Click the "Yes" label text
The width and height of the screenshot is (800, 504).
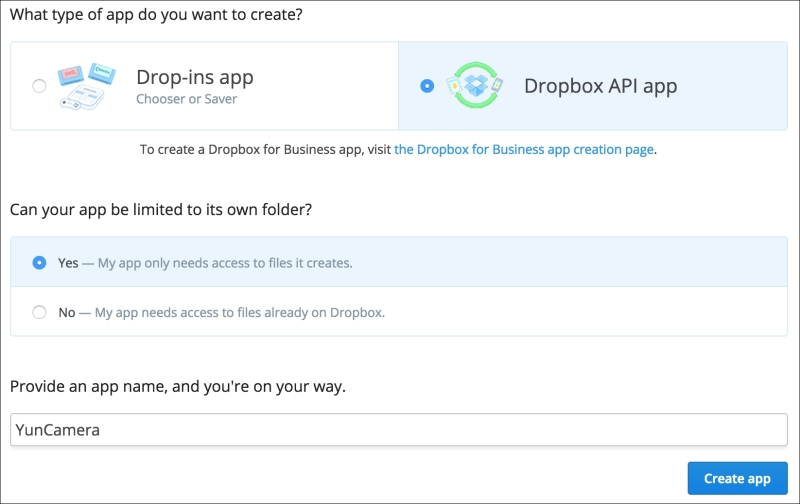(x=68, y=263)
